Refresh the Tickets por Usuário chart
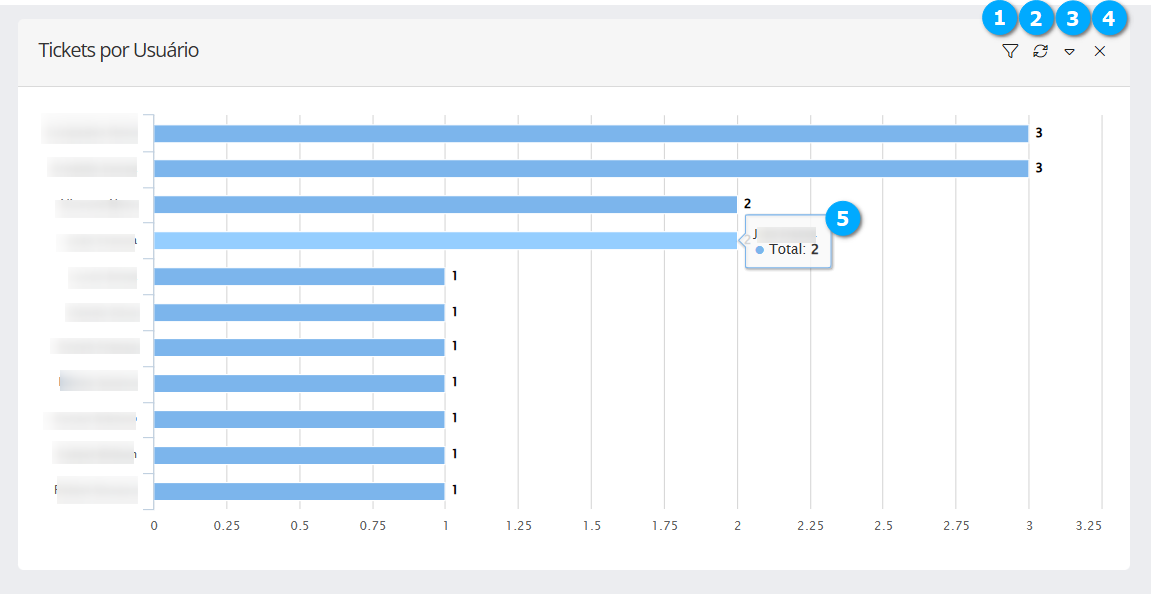Viewport: 1151px width, 594px height. click(x=1040, y=51)
